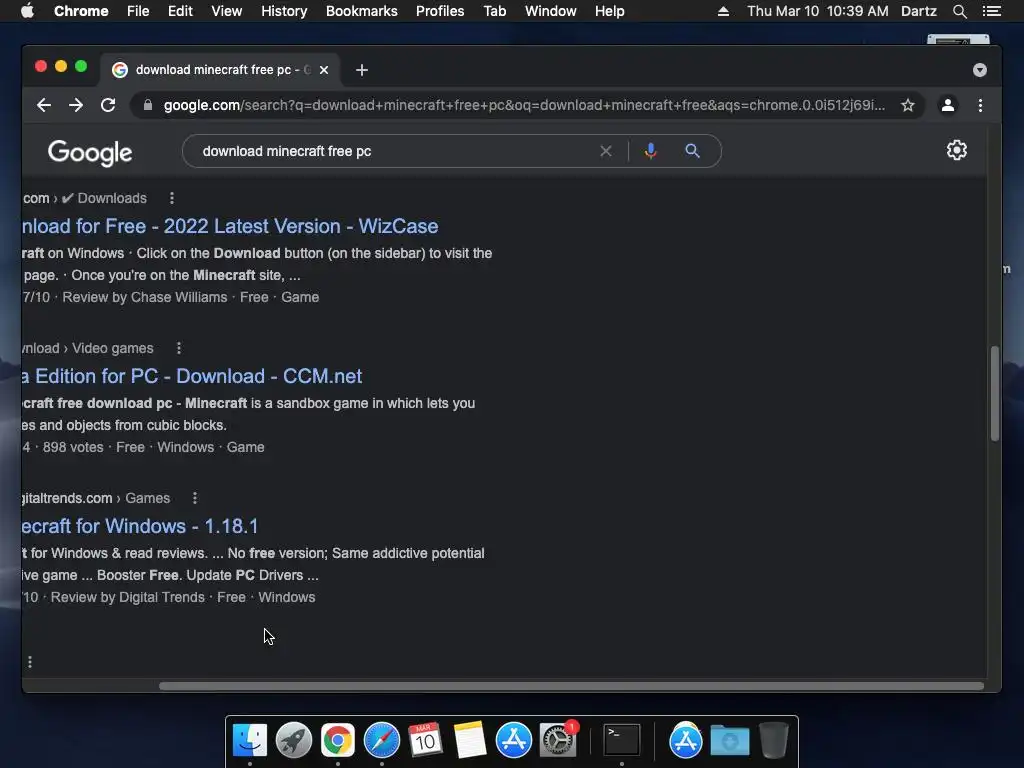Open the Profiles menu

click(440, 11)
